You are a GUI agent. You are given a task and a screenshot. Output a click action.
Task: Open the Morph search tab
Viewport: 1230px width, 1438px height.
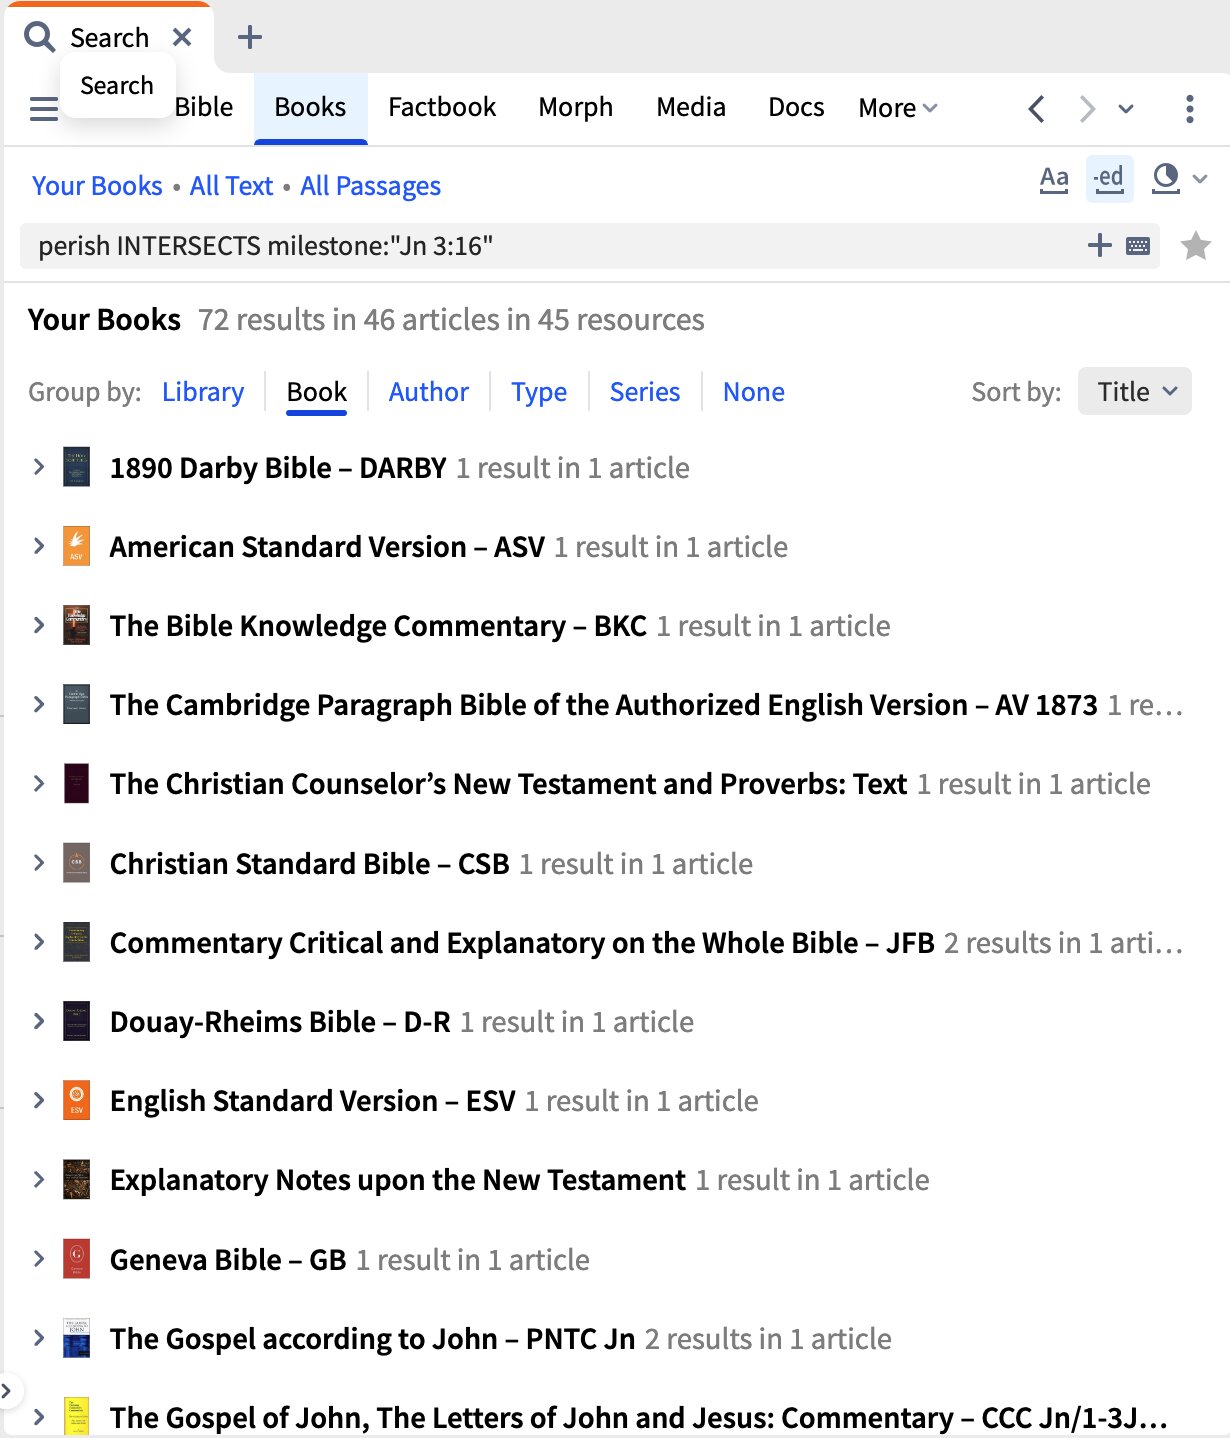point(575,108)
